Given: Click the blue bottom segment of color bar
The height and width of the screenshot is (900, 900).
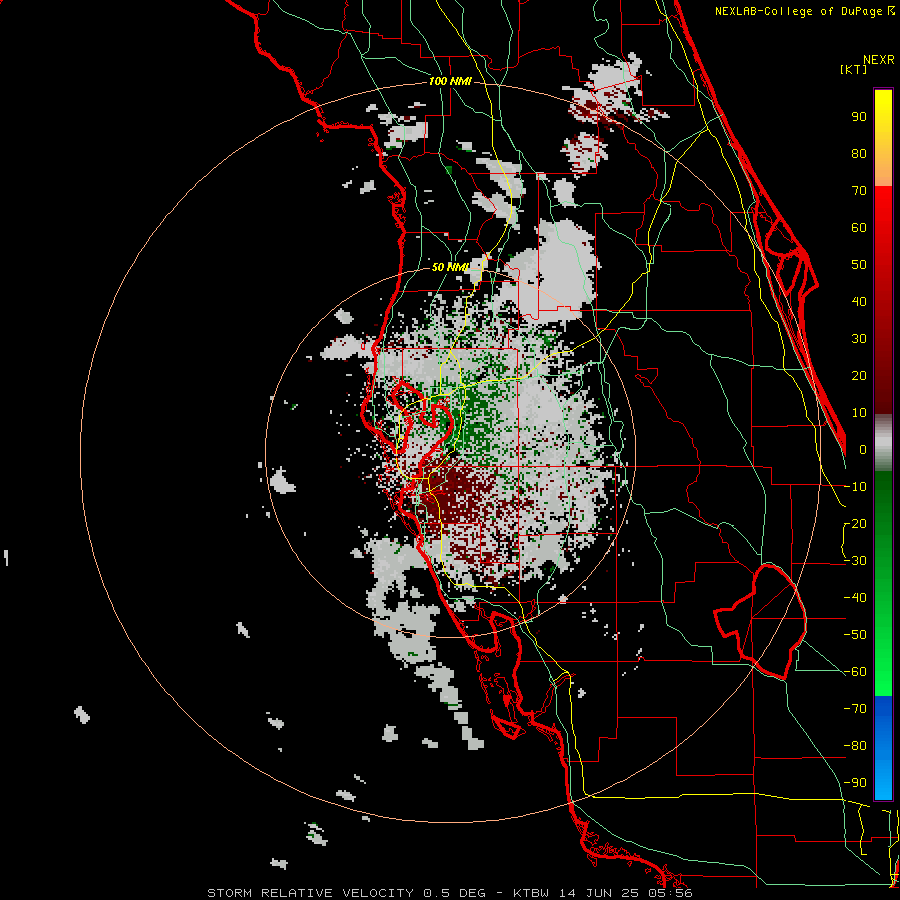Looking at the screenshot, I should [x=883, y=748].
